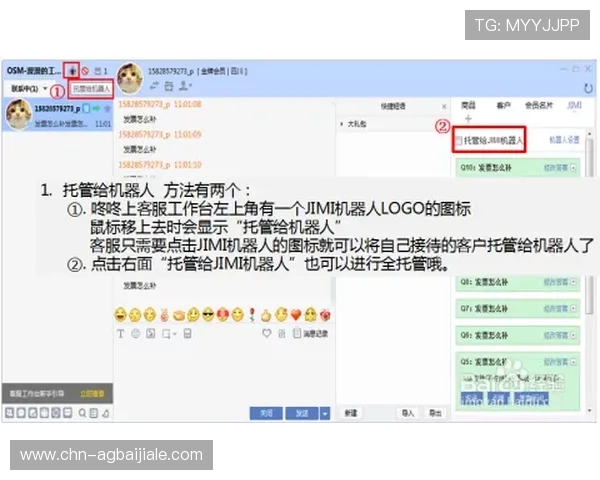The width and height of the screenshot is (600, 480).
Task: Click the transfer arrows icon under customer name
Action: pos(154,86)
